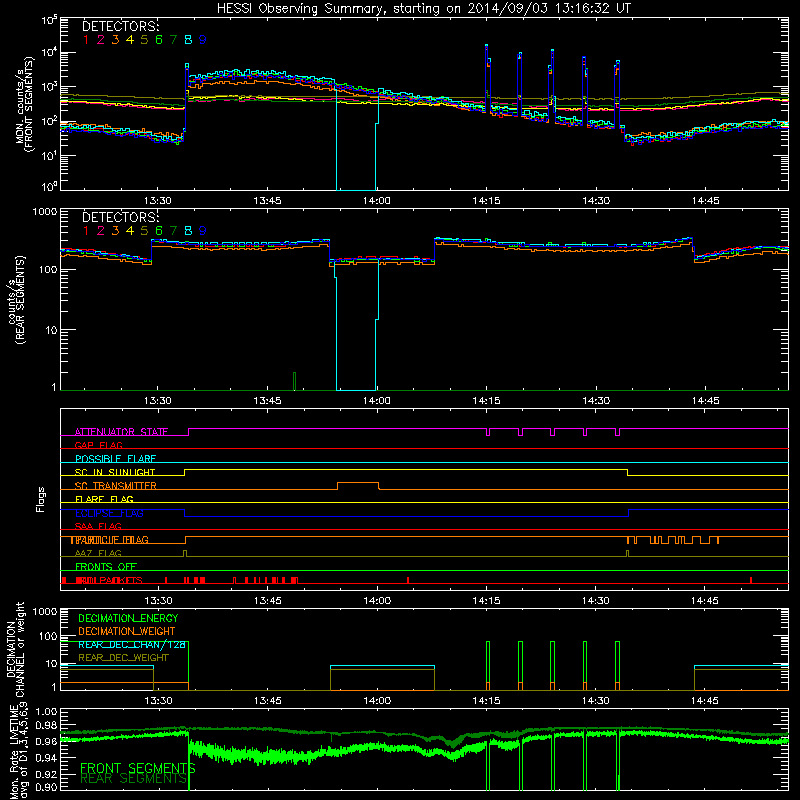
Task: Select the DETECTORS: label in rear segments plot
Action: (120, 217)
